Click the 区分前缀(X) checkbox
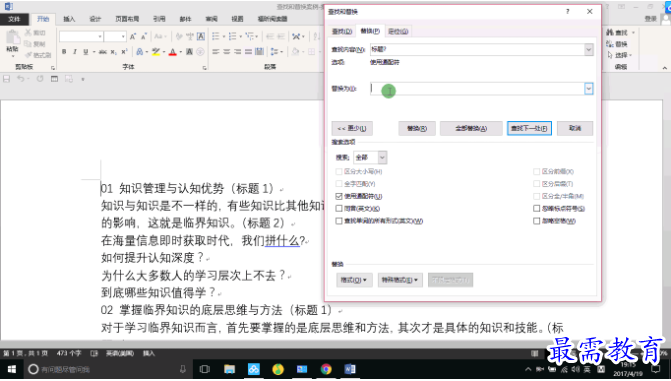Screen dimensions: 671x381 [536, 172]
